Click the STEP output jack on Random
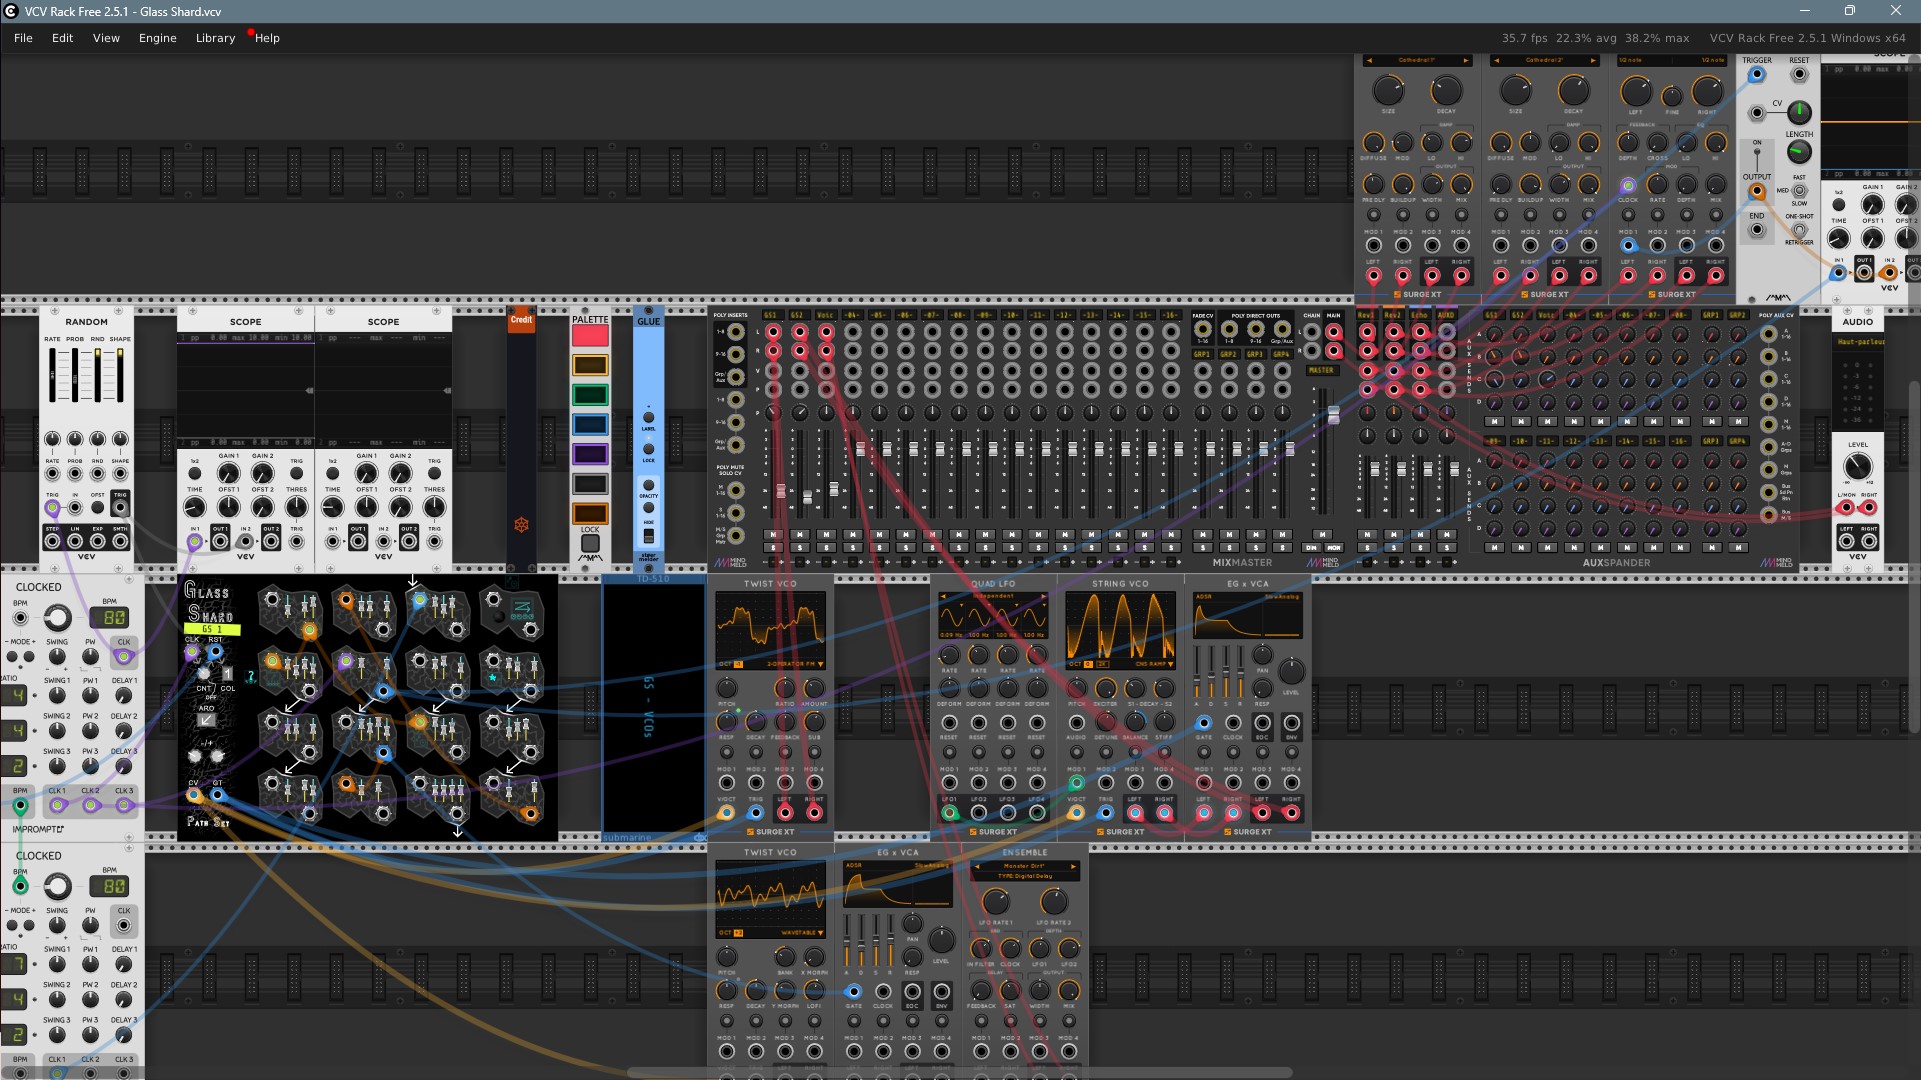 (52, 541)
